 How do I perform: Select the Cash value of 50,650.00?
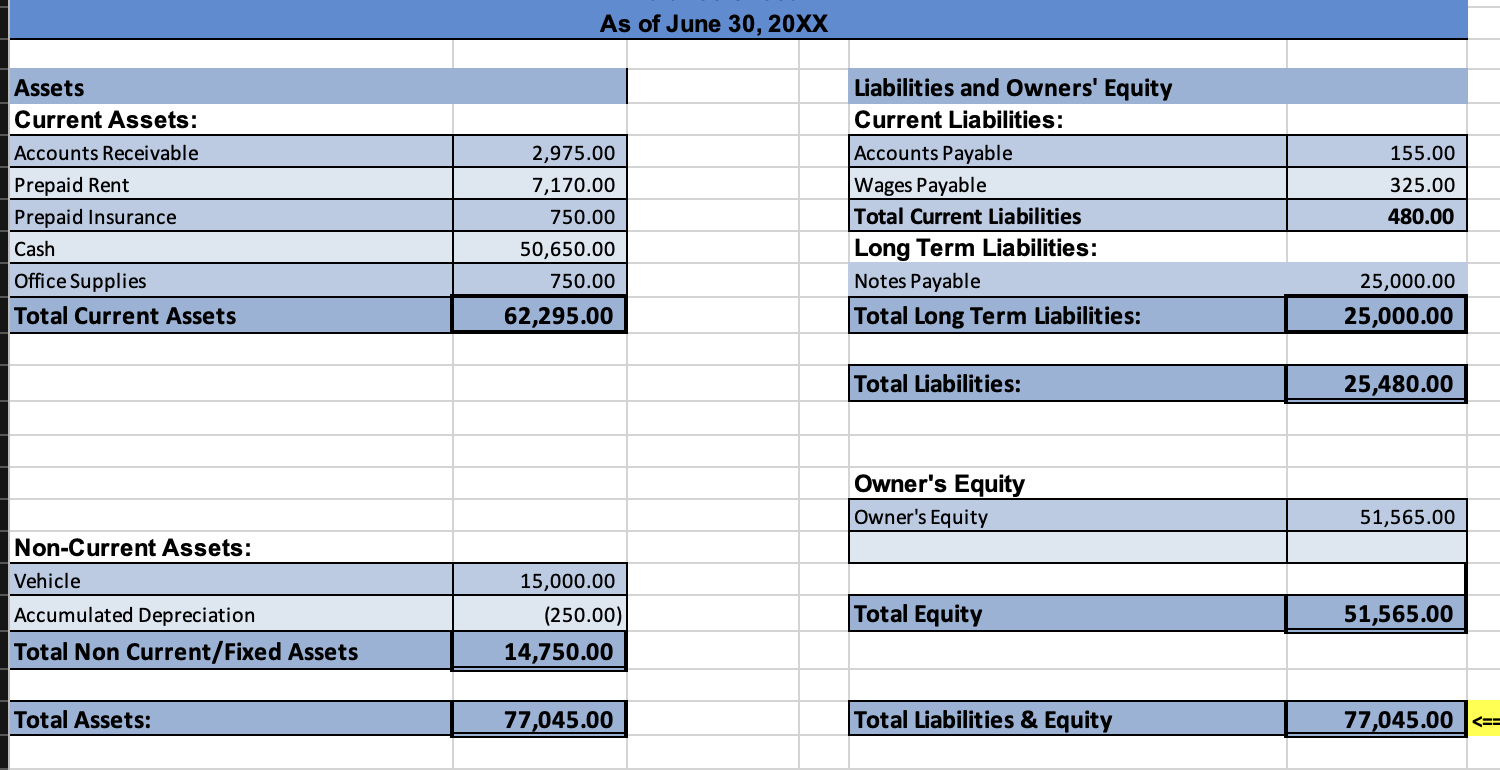pyautogui.click(x=540, y=248)
